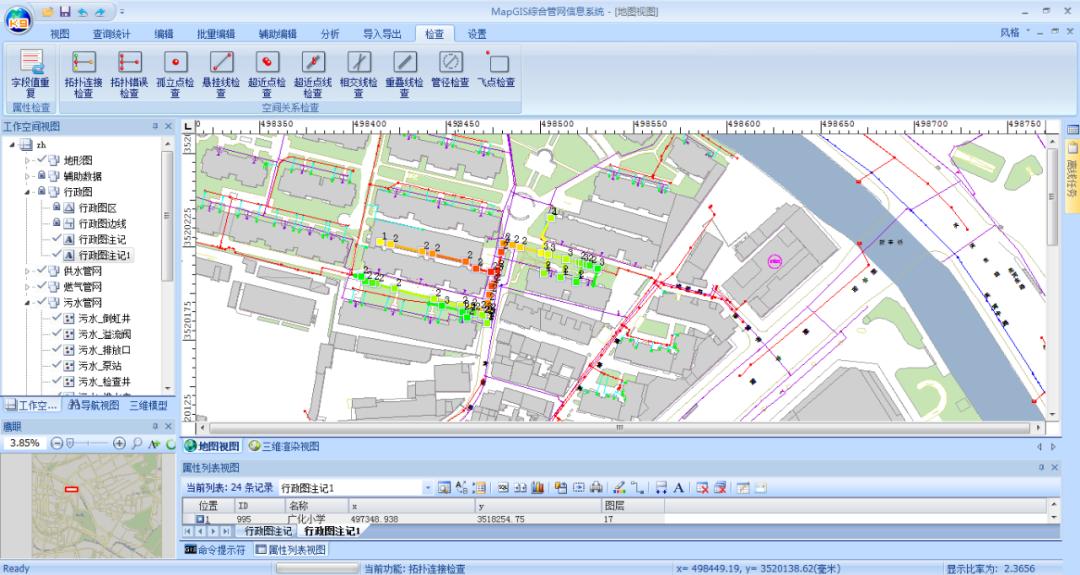The image size is (1080, 575).
Task: Toggle visibility check of 行政图注记 layer
Action: (x=57, y=239)
